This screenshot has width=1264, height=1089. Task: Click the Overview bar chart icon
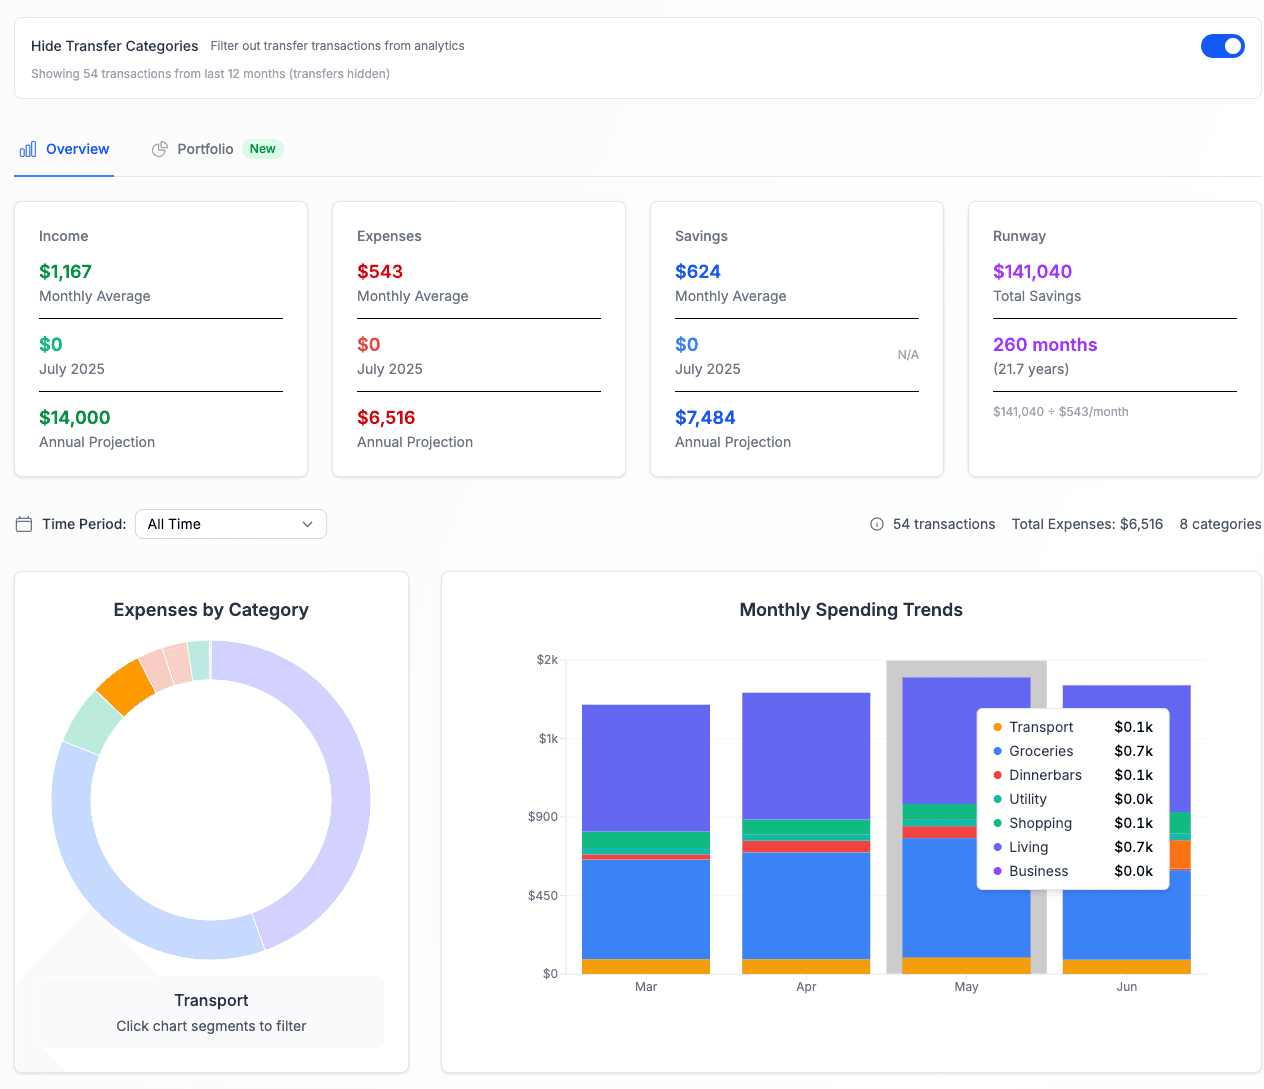[28, 149]
